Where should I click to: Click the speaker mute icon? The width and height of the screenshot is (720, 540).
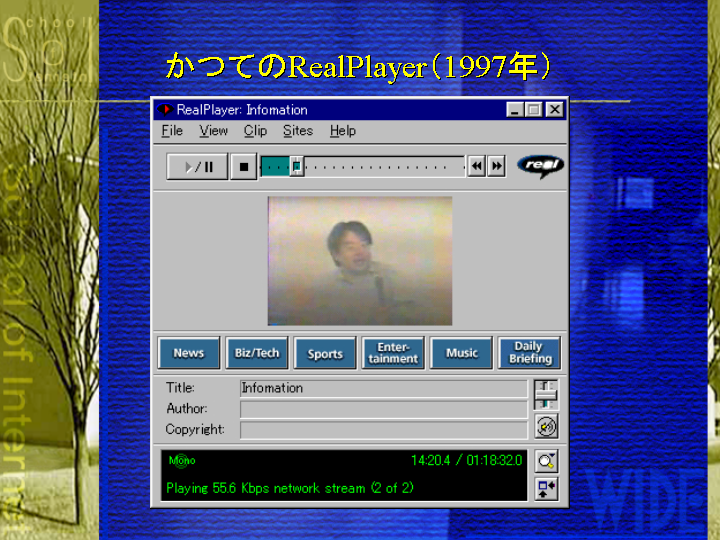546,427
